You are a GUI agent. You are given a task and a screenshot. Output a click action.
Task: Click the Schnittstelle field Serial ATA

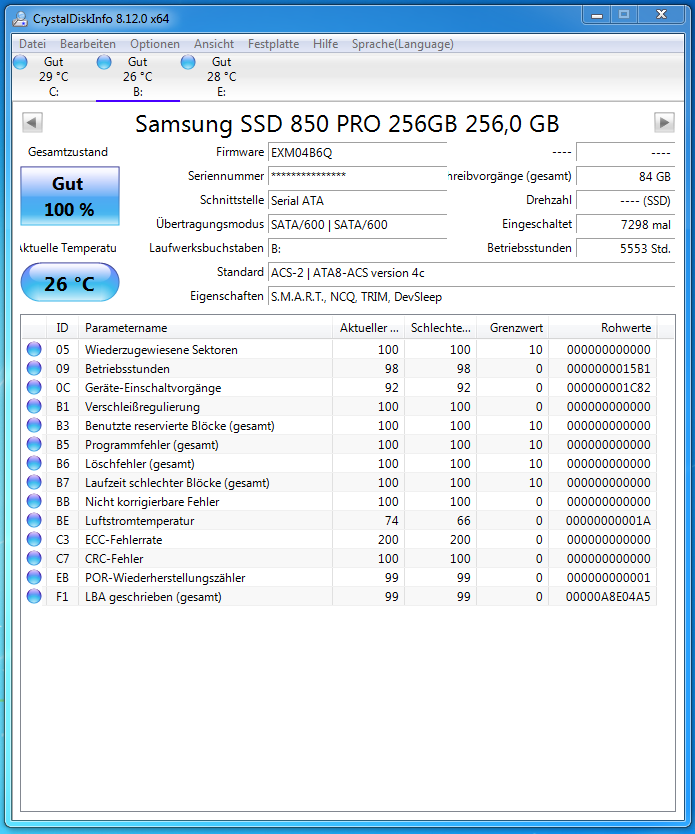(357, 201)
